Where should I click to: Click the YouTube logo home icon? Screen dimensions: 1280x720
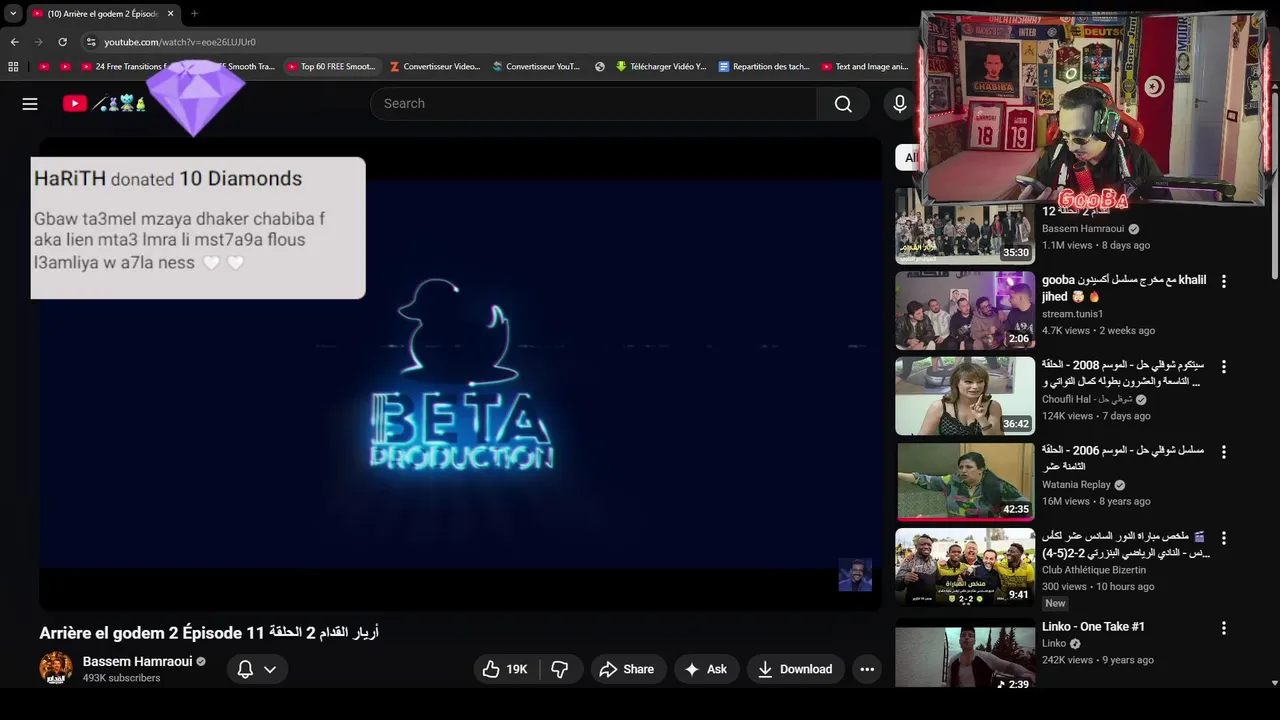coord(75,103)
